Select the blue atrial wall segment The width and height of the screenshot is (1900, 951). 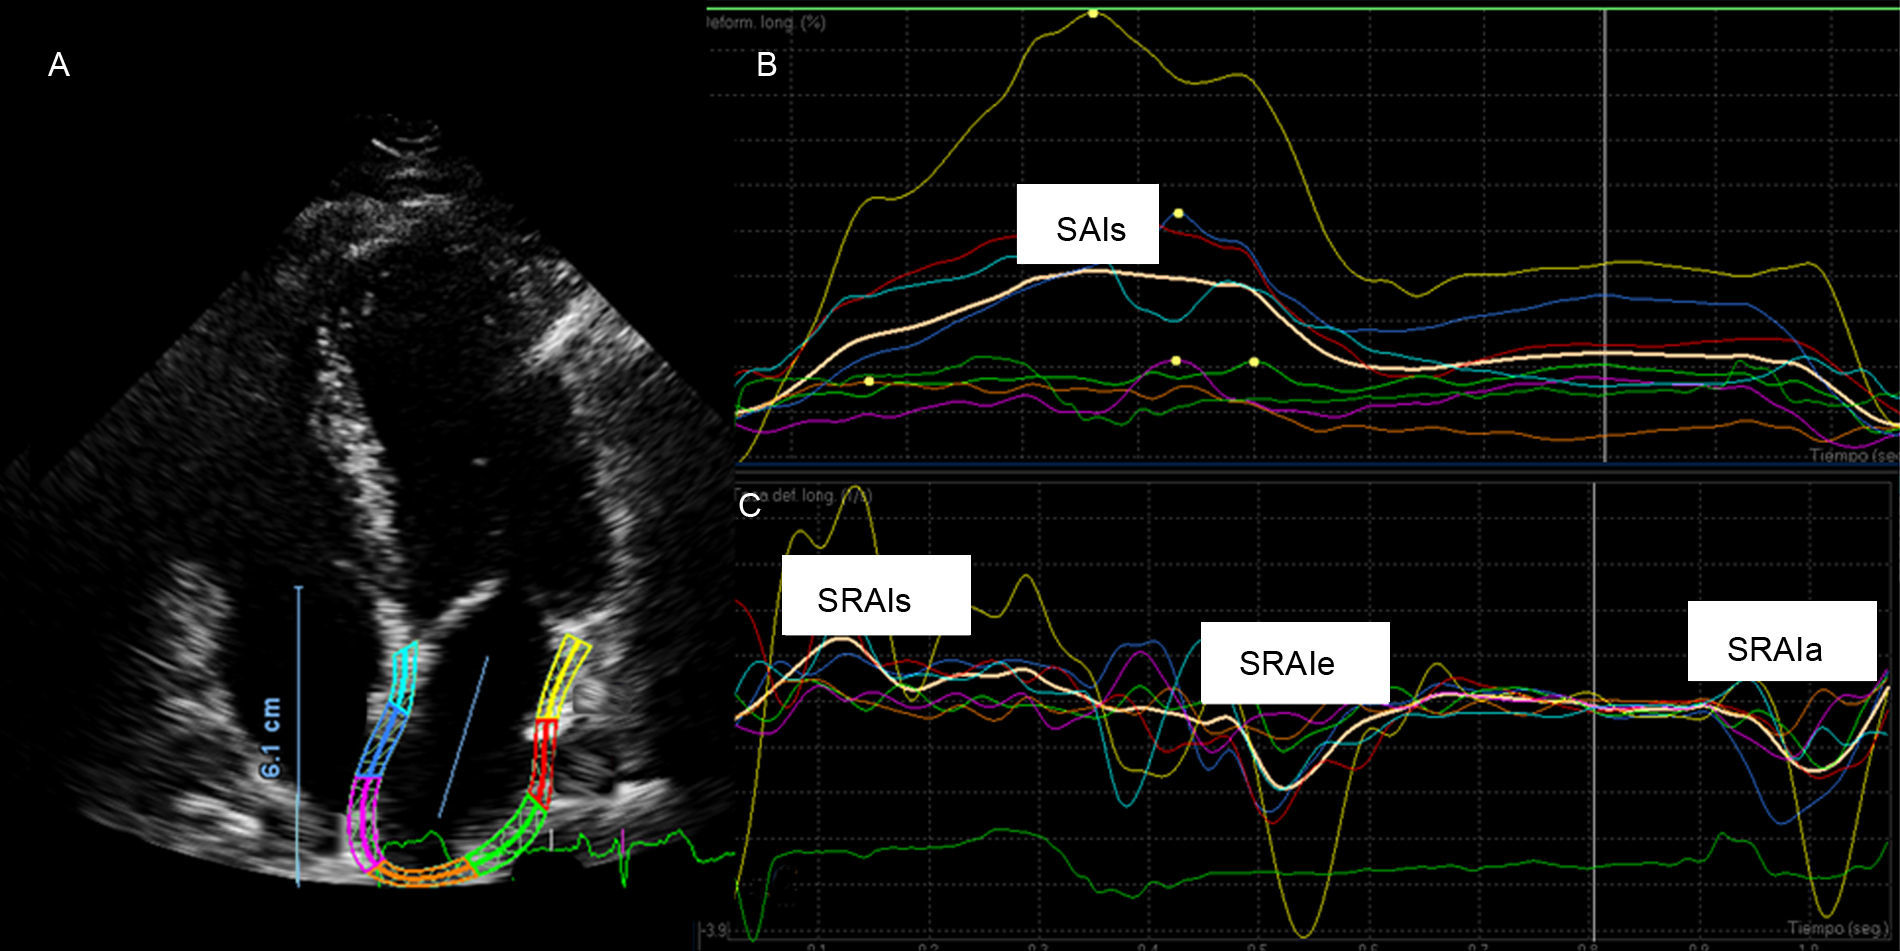383,742
